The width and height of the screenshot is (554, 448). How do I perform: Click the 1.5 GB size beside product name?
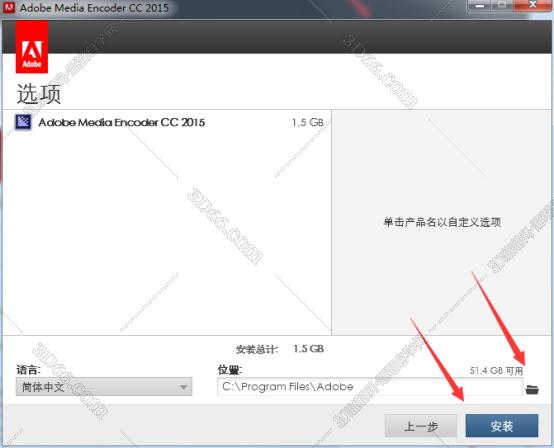(x=307, y=123)
